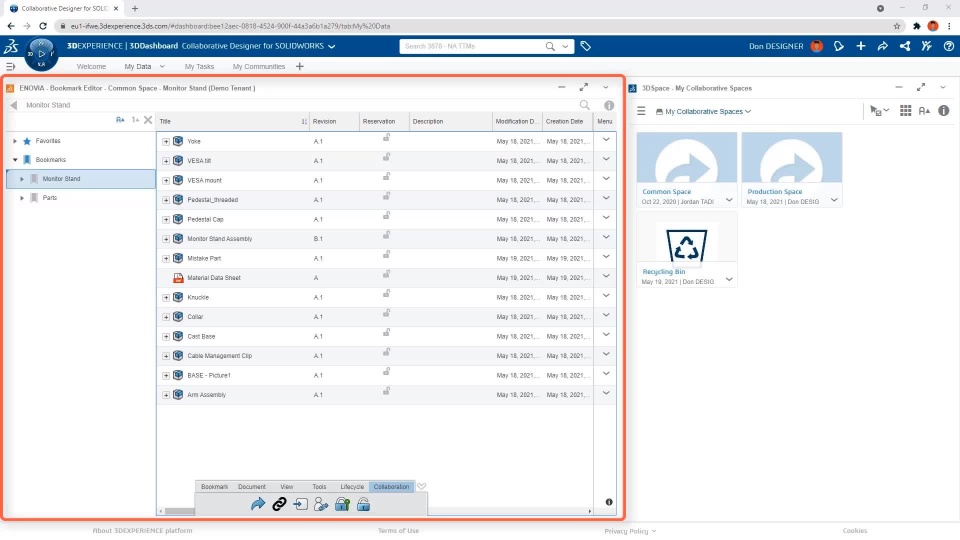Image resolution: width=960 pixels, height=540 pixels.
Task: Click the information icon in 3DSpace toolbar
Action: (943, 110)
